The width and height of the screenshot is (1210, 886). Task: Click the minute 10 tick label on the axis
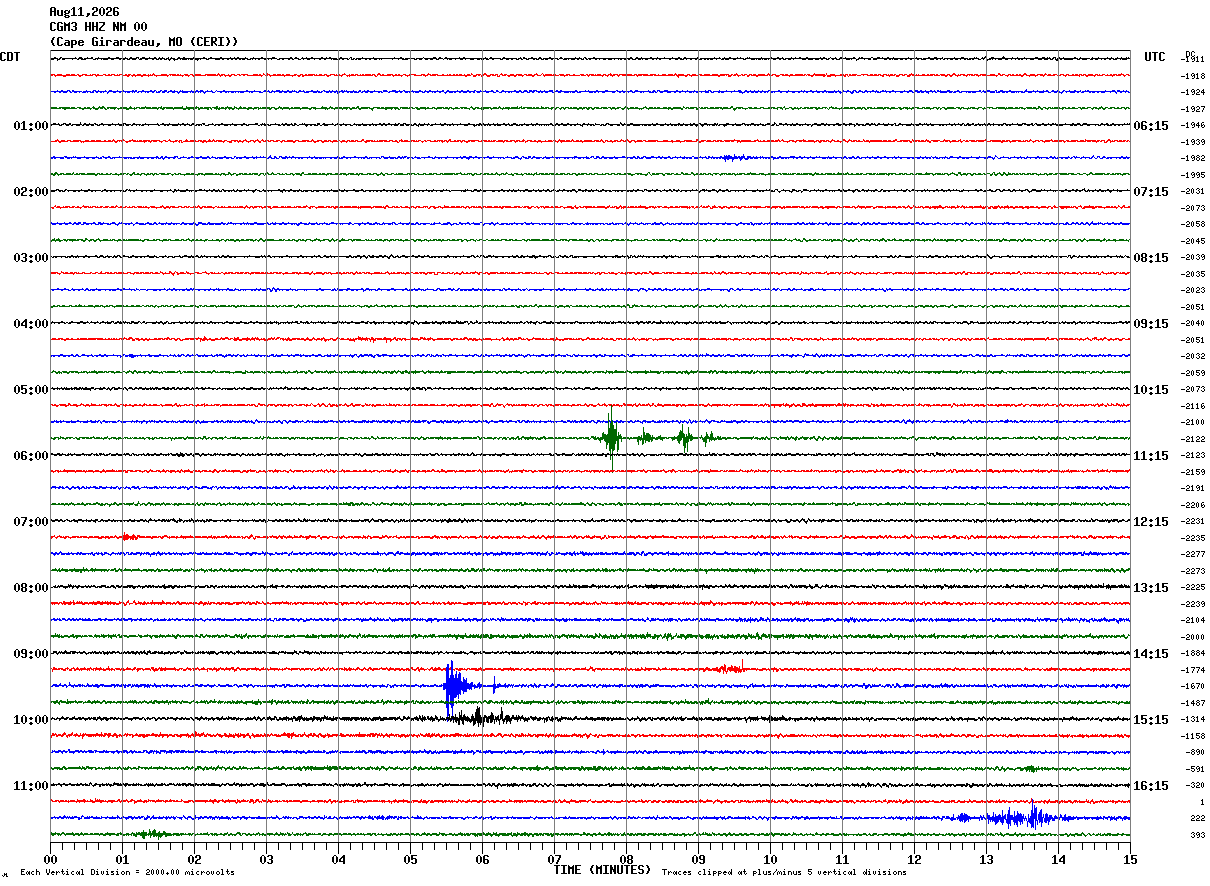coord(770,859)
